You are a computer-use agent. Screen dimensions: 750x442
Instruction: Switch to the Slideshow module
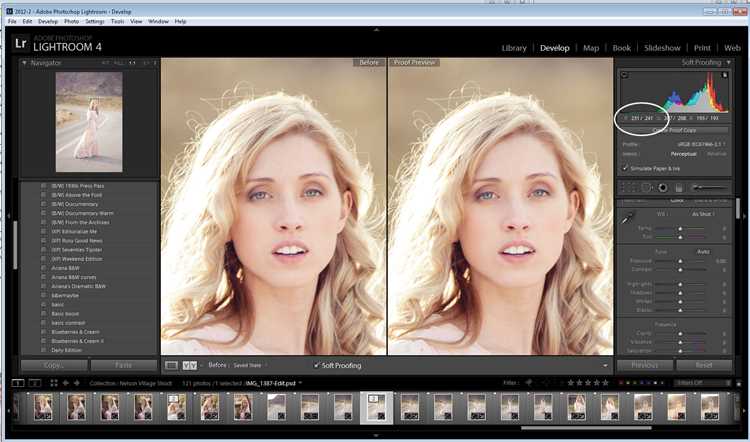coord(662,48)
